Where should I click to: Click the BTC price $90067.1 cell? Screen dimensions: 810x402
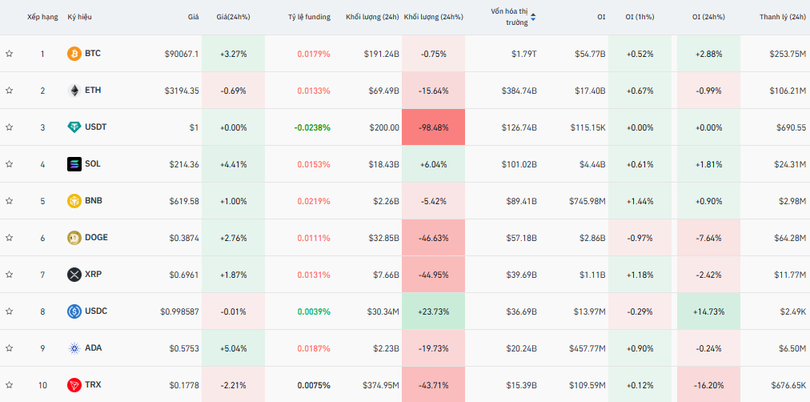(x=181, y=53)
